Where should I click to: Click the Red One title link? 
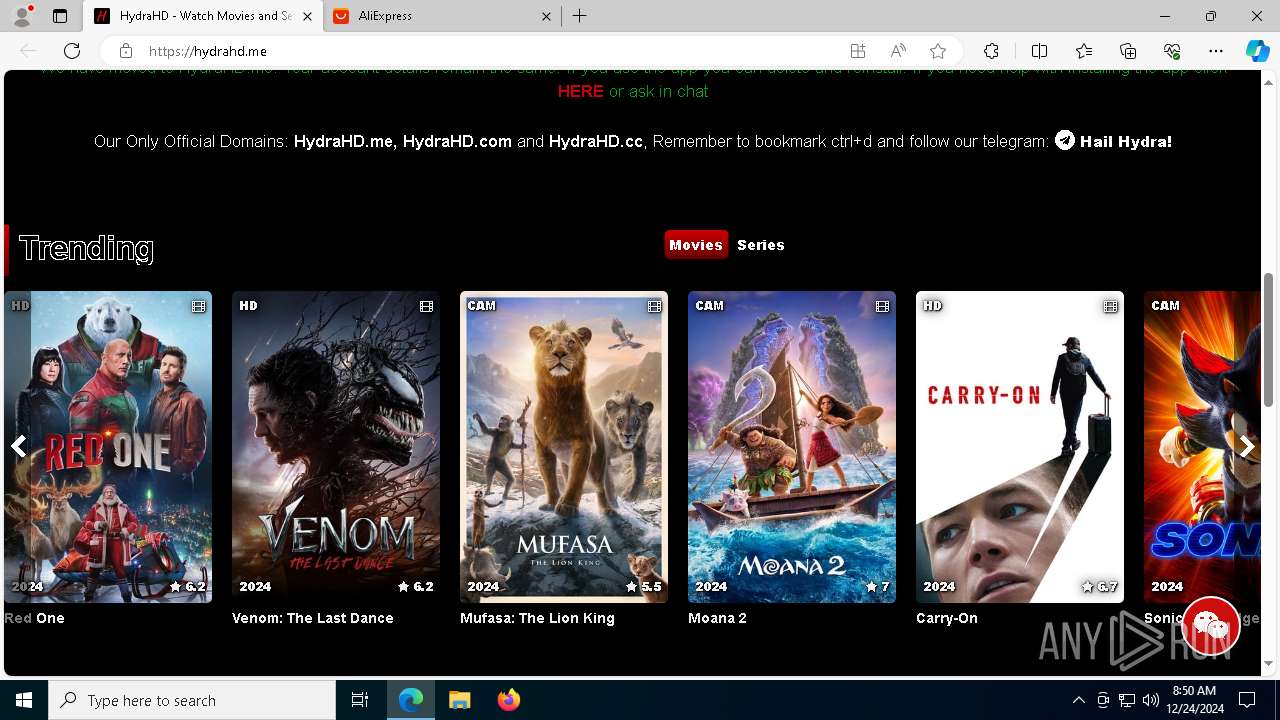(34, 618)
